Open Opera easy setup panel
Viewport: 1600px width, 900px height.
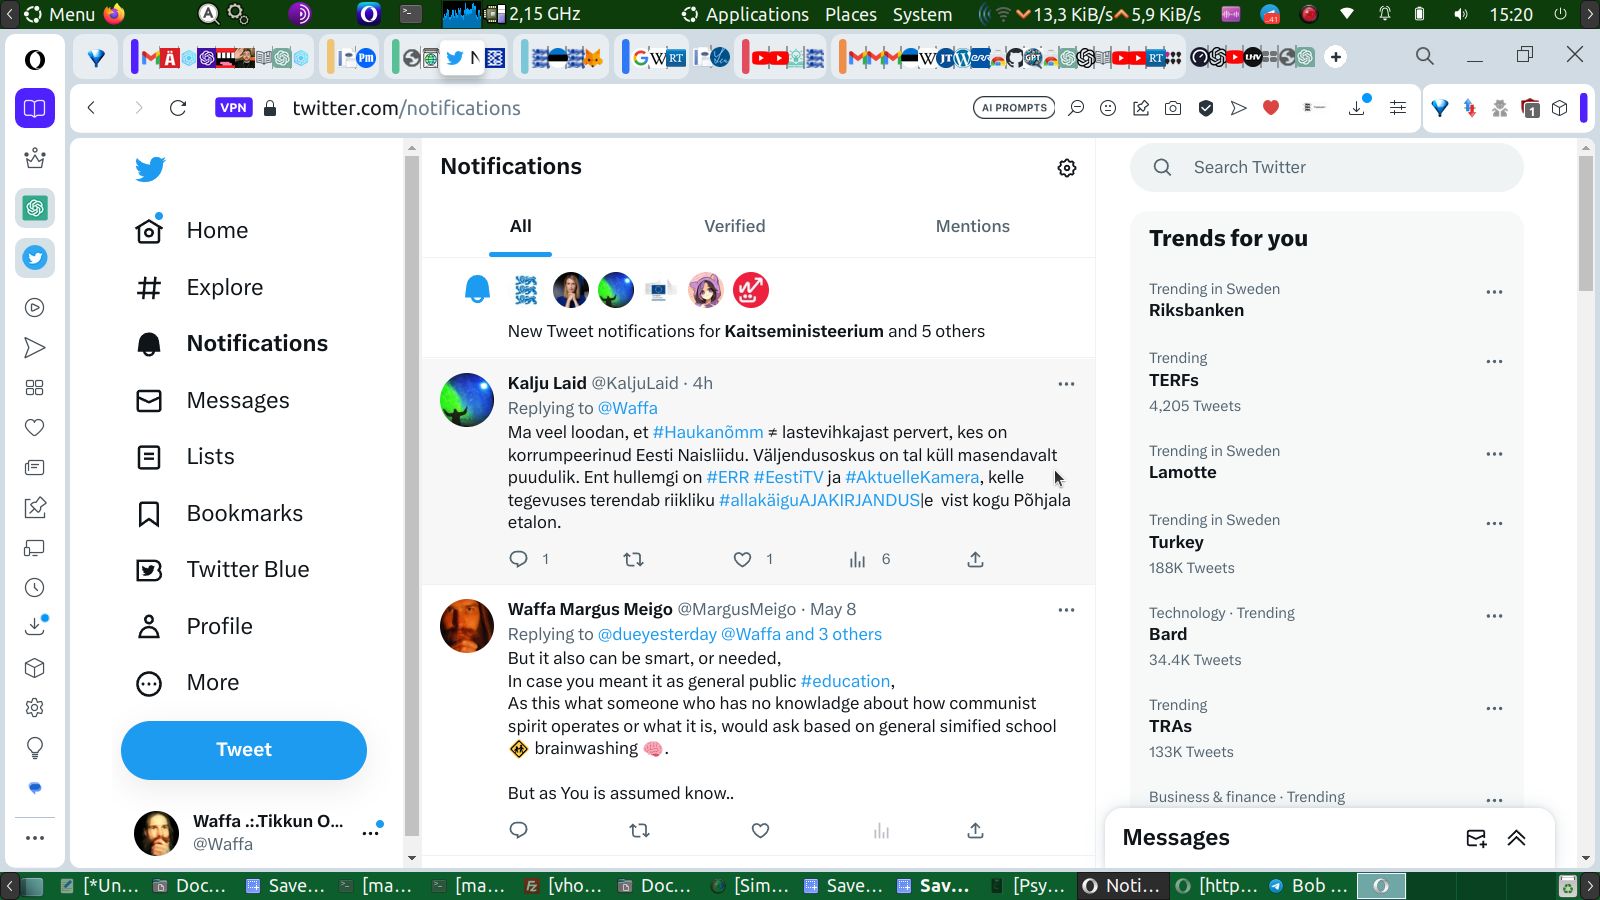point(1398,108)
